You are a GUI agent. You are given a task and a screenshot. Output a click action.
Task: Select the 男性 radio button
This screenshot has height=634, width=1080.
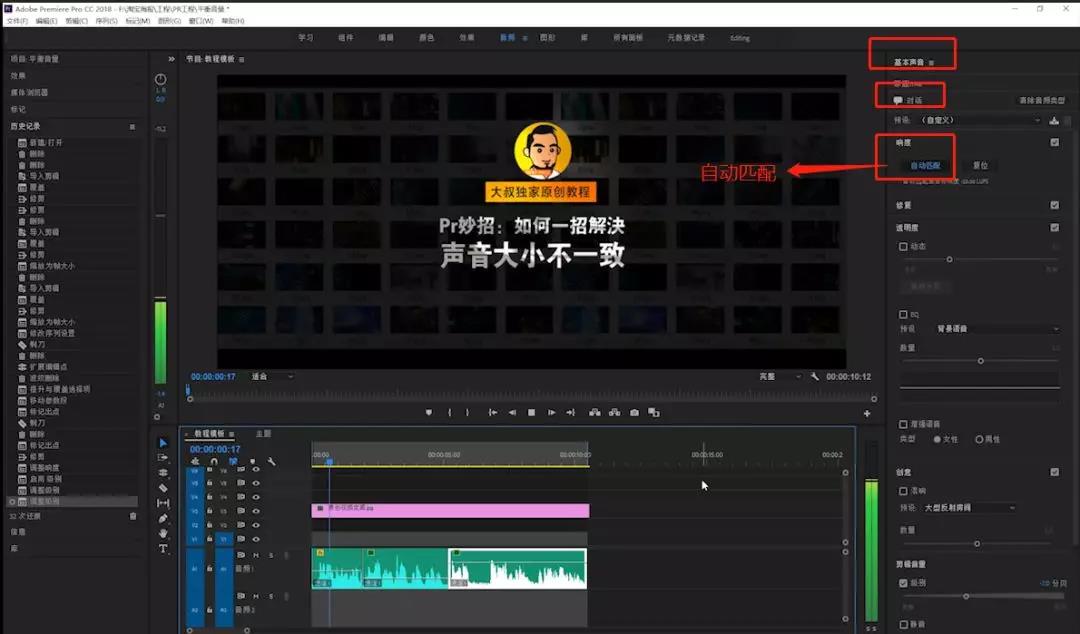click(979, 440)
